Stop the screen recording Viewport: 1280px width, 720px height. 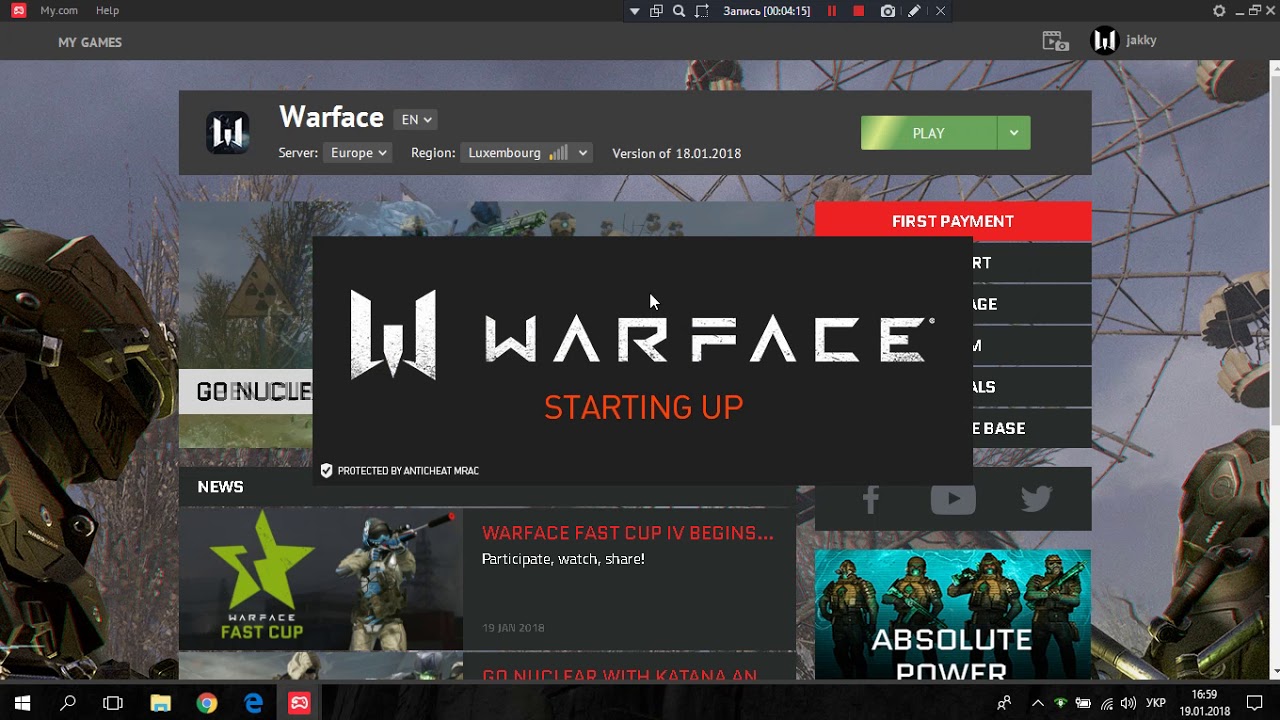click(x=858, y=11)
